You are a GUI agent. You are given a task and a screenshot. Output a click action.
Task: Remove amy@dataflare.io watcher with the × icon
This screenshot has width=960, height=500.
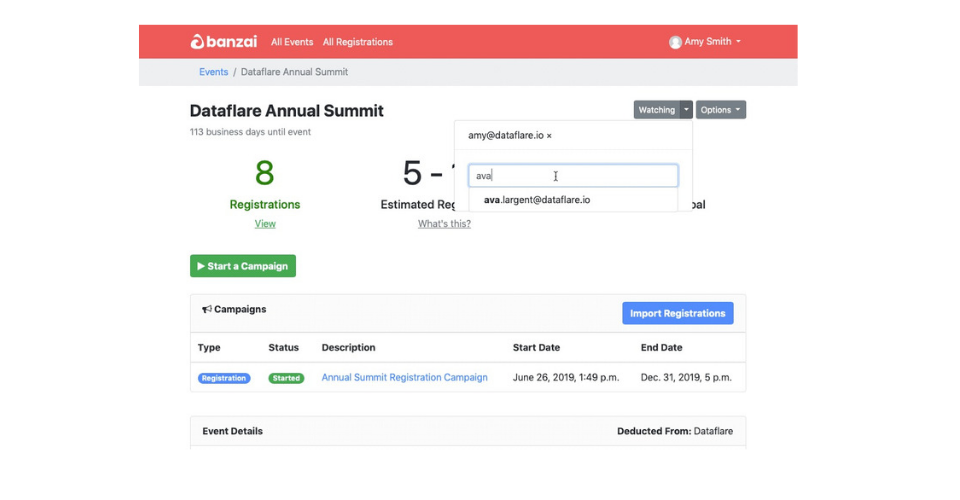point(549,135)
